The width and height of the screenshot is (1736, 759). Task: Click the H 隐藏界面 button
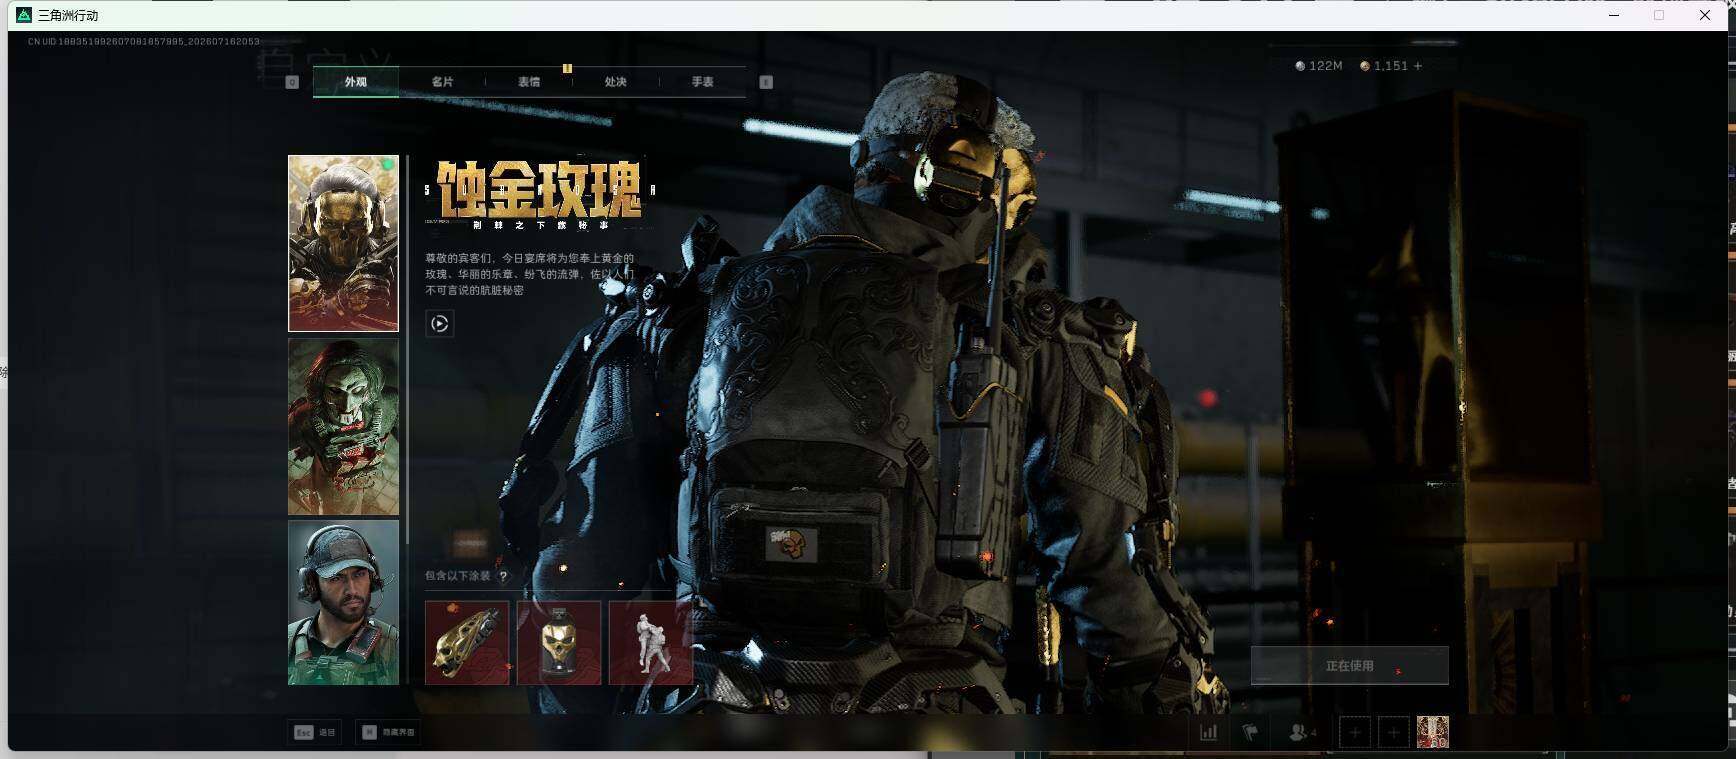coord(388,732)
